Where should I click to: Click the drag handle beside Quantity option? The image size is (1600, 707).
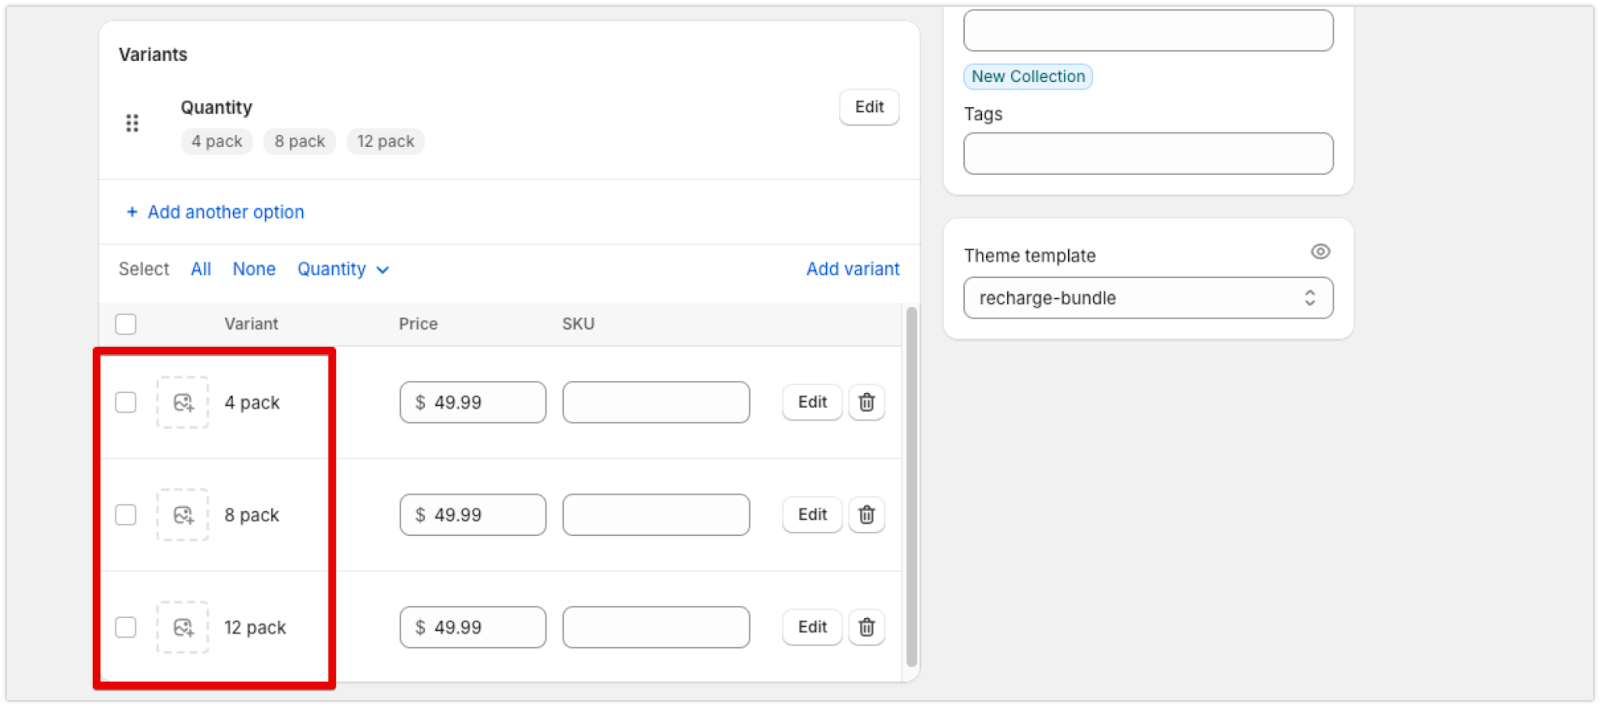pyautogui.click(x=132, y=123)
